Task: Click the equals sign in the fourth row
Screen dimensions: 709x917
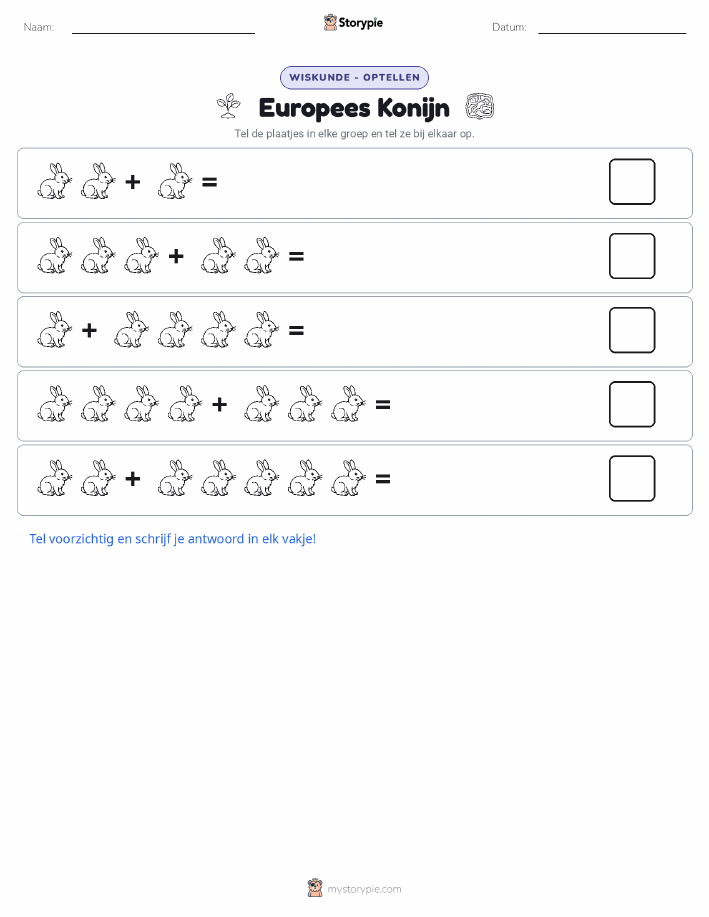Action: pyautogui.click(x=383, y=404)
